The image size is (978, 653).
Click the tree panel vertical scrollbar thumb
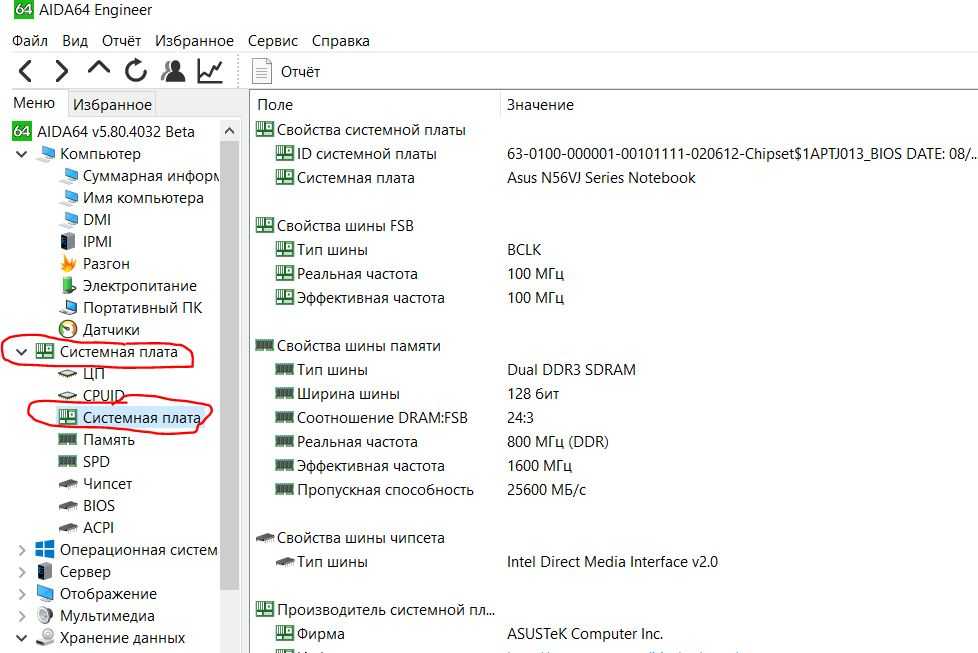[230, 365]
